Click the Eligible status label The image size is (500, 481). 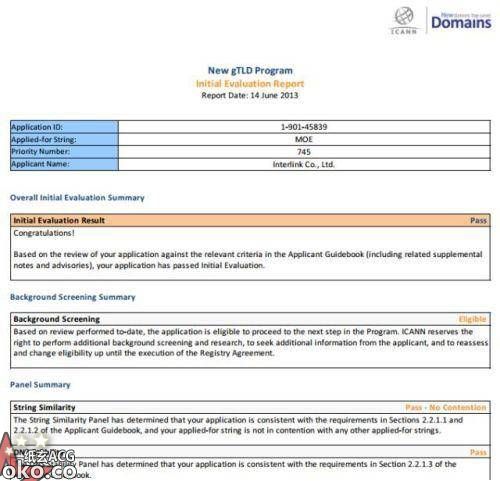point(472,319)
